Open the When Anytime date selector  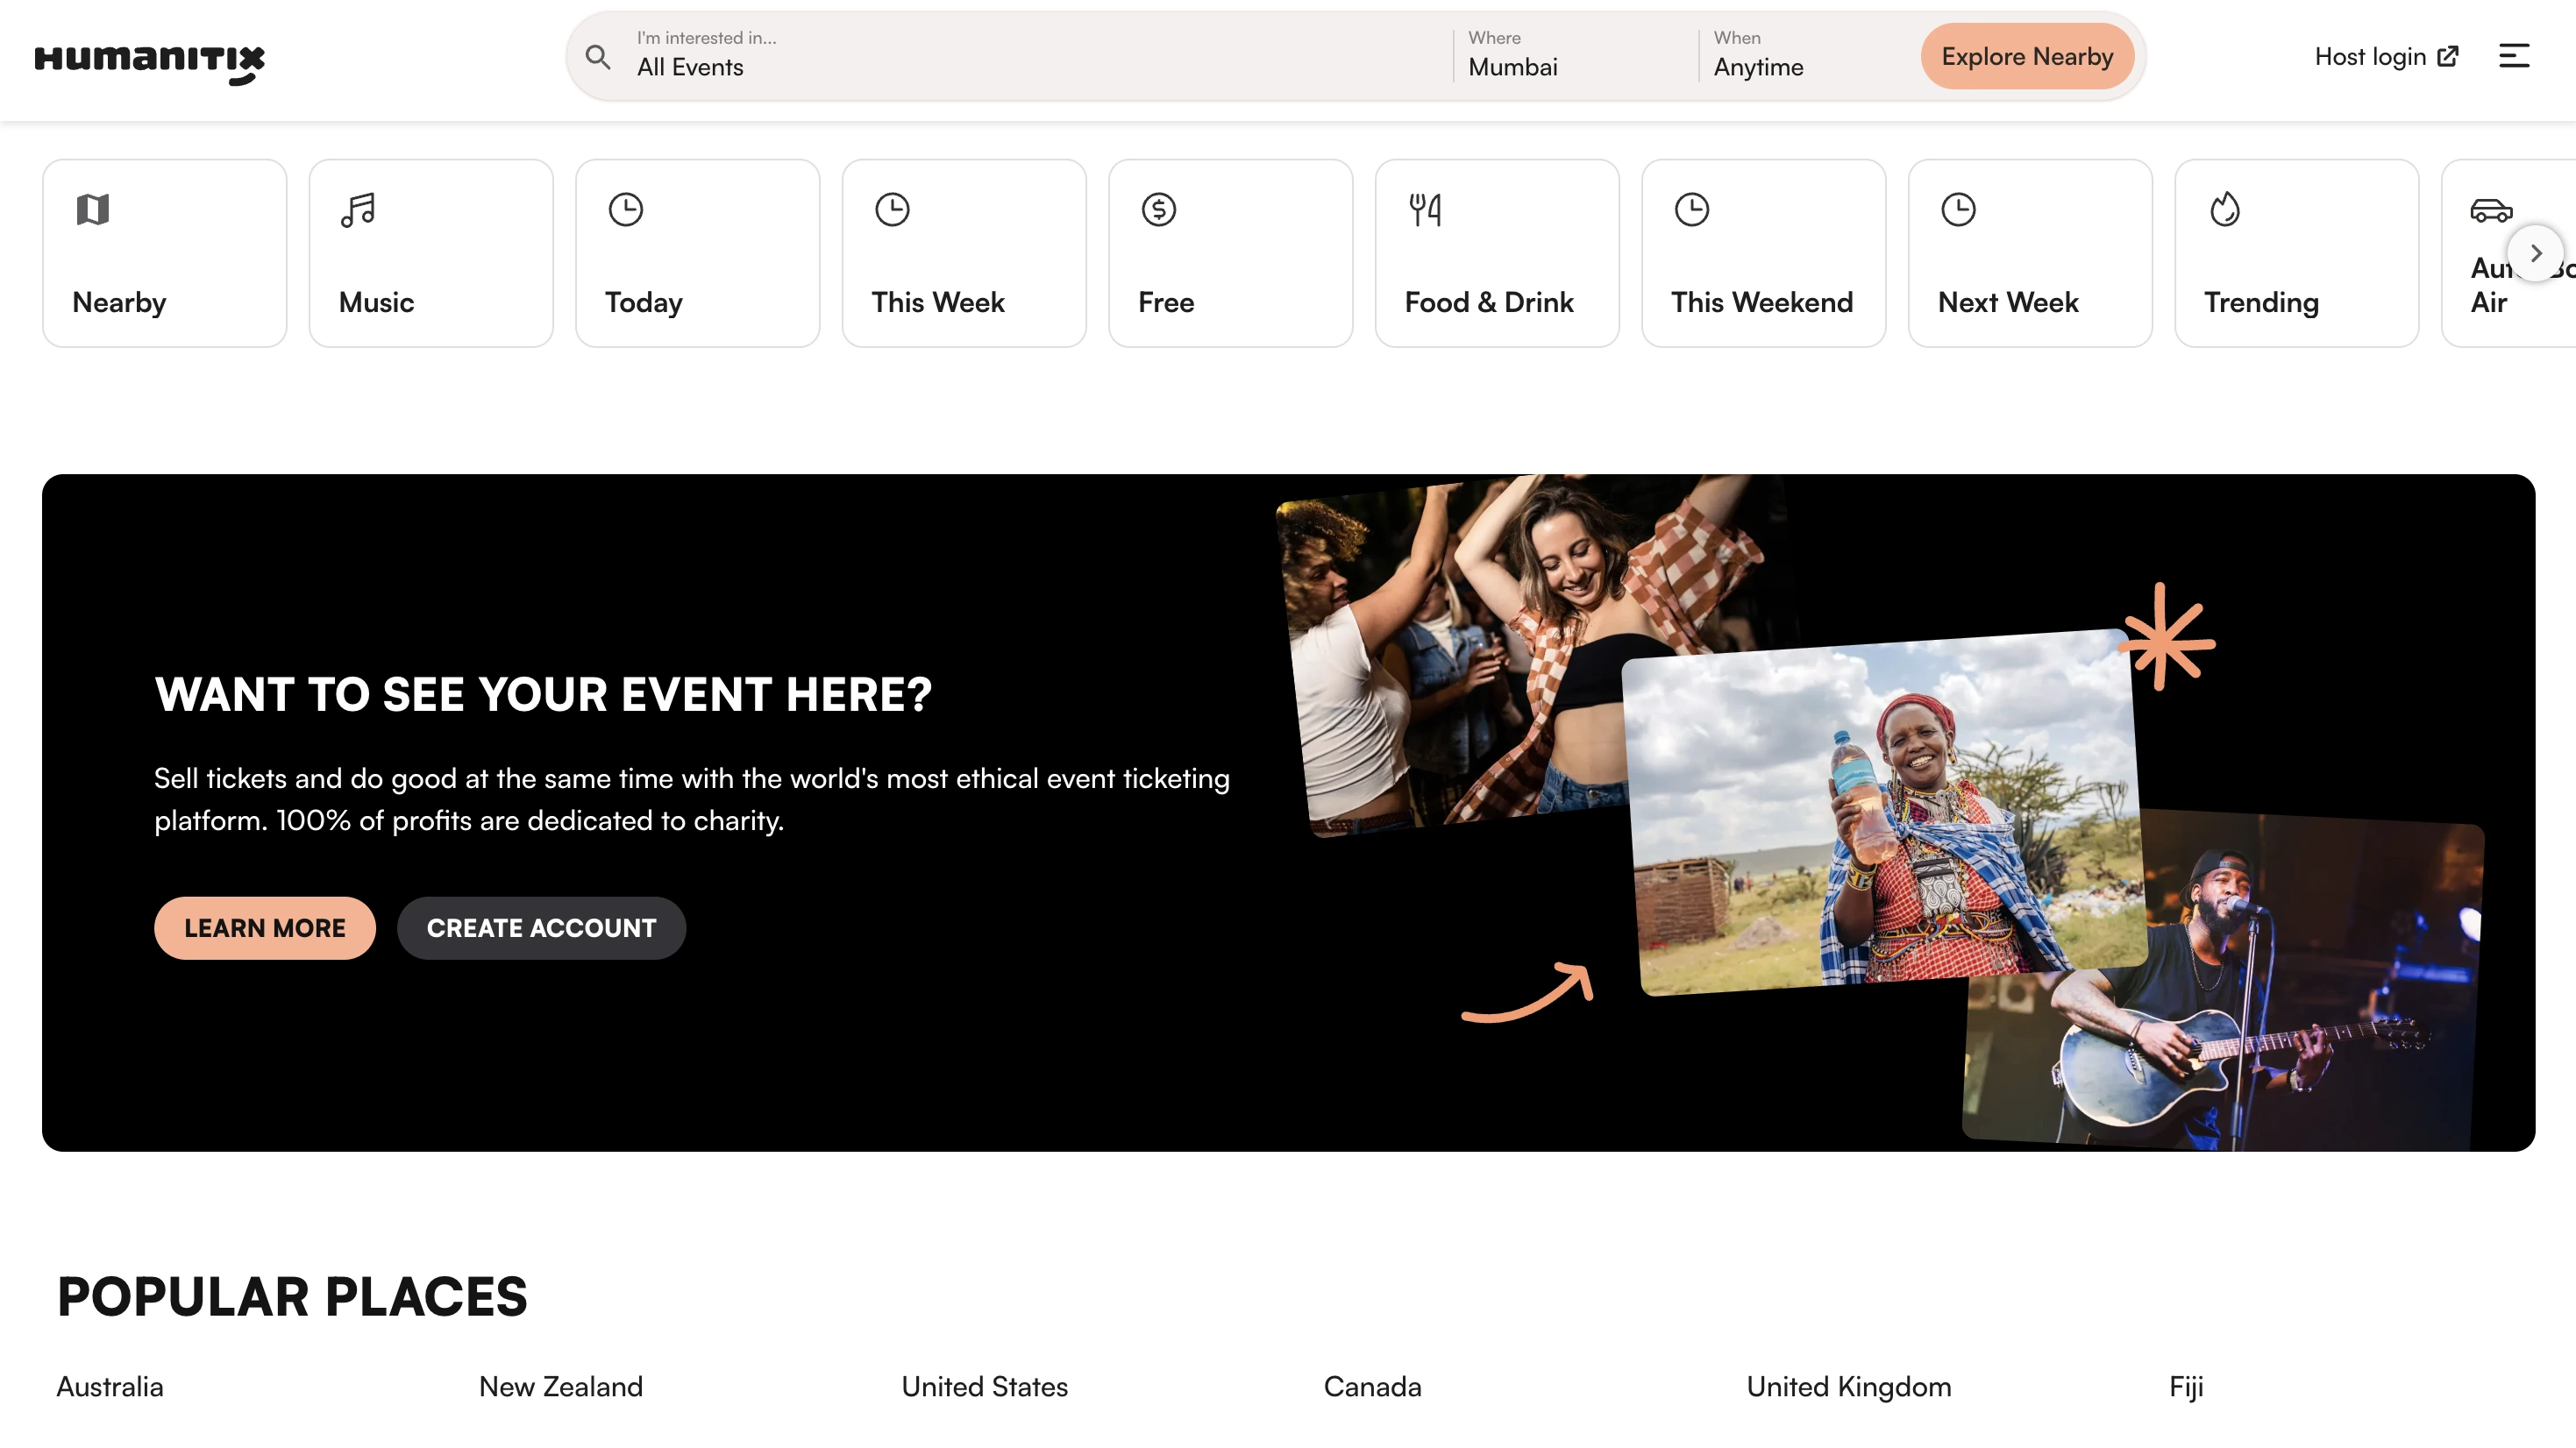coord(1800,56)
